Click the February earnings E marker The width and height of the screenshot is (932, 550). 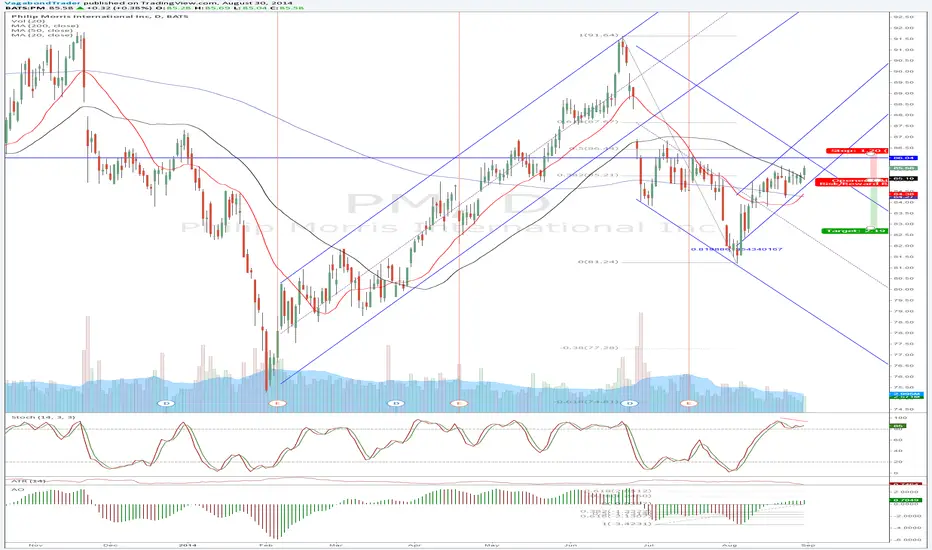tap(277, 403)
